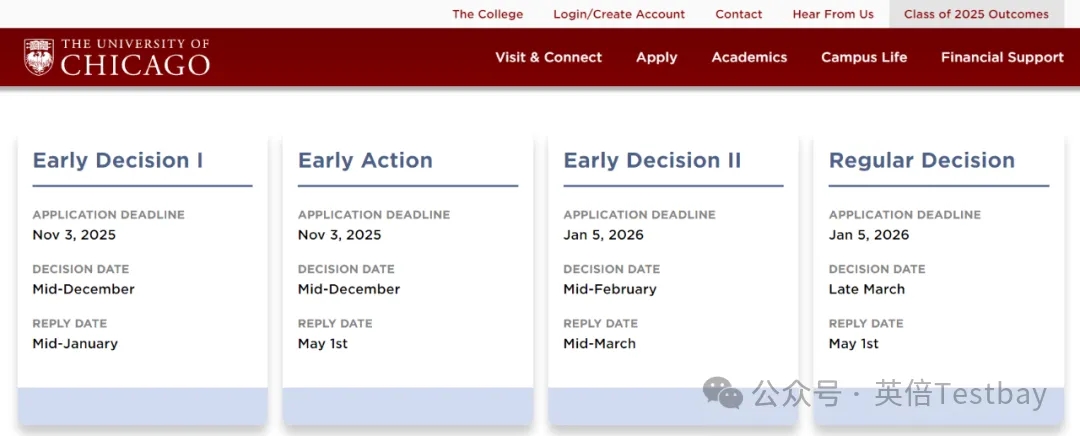The image size is (1080, 436).
Task: Open the Visit & Connect menu
Action: (548, 57)
